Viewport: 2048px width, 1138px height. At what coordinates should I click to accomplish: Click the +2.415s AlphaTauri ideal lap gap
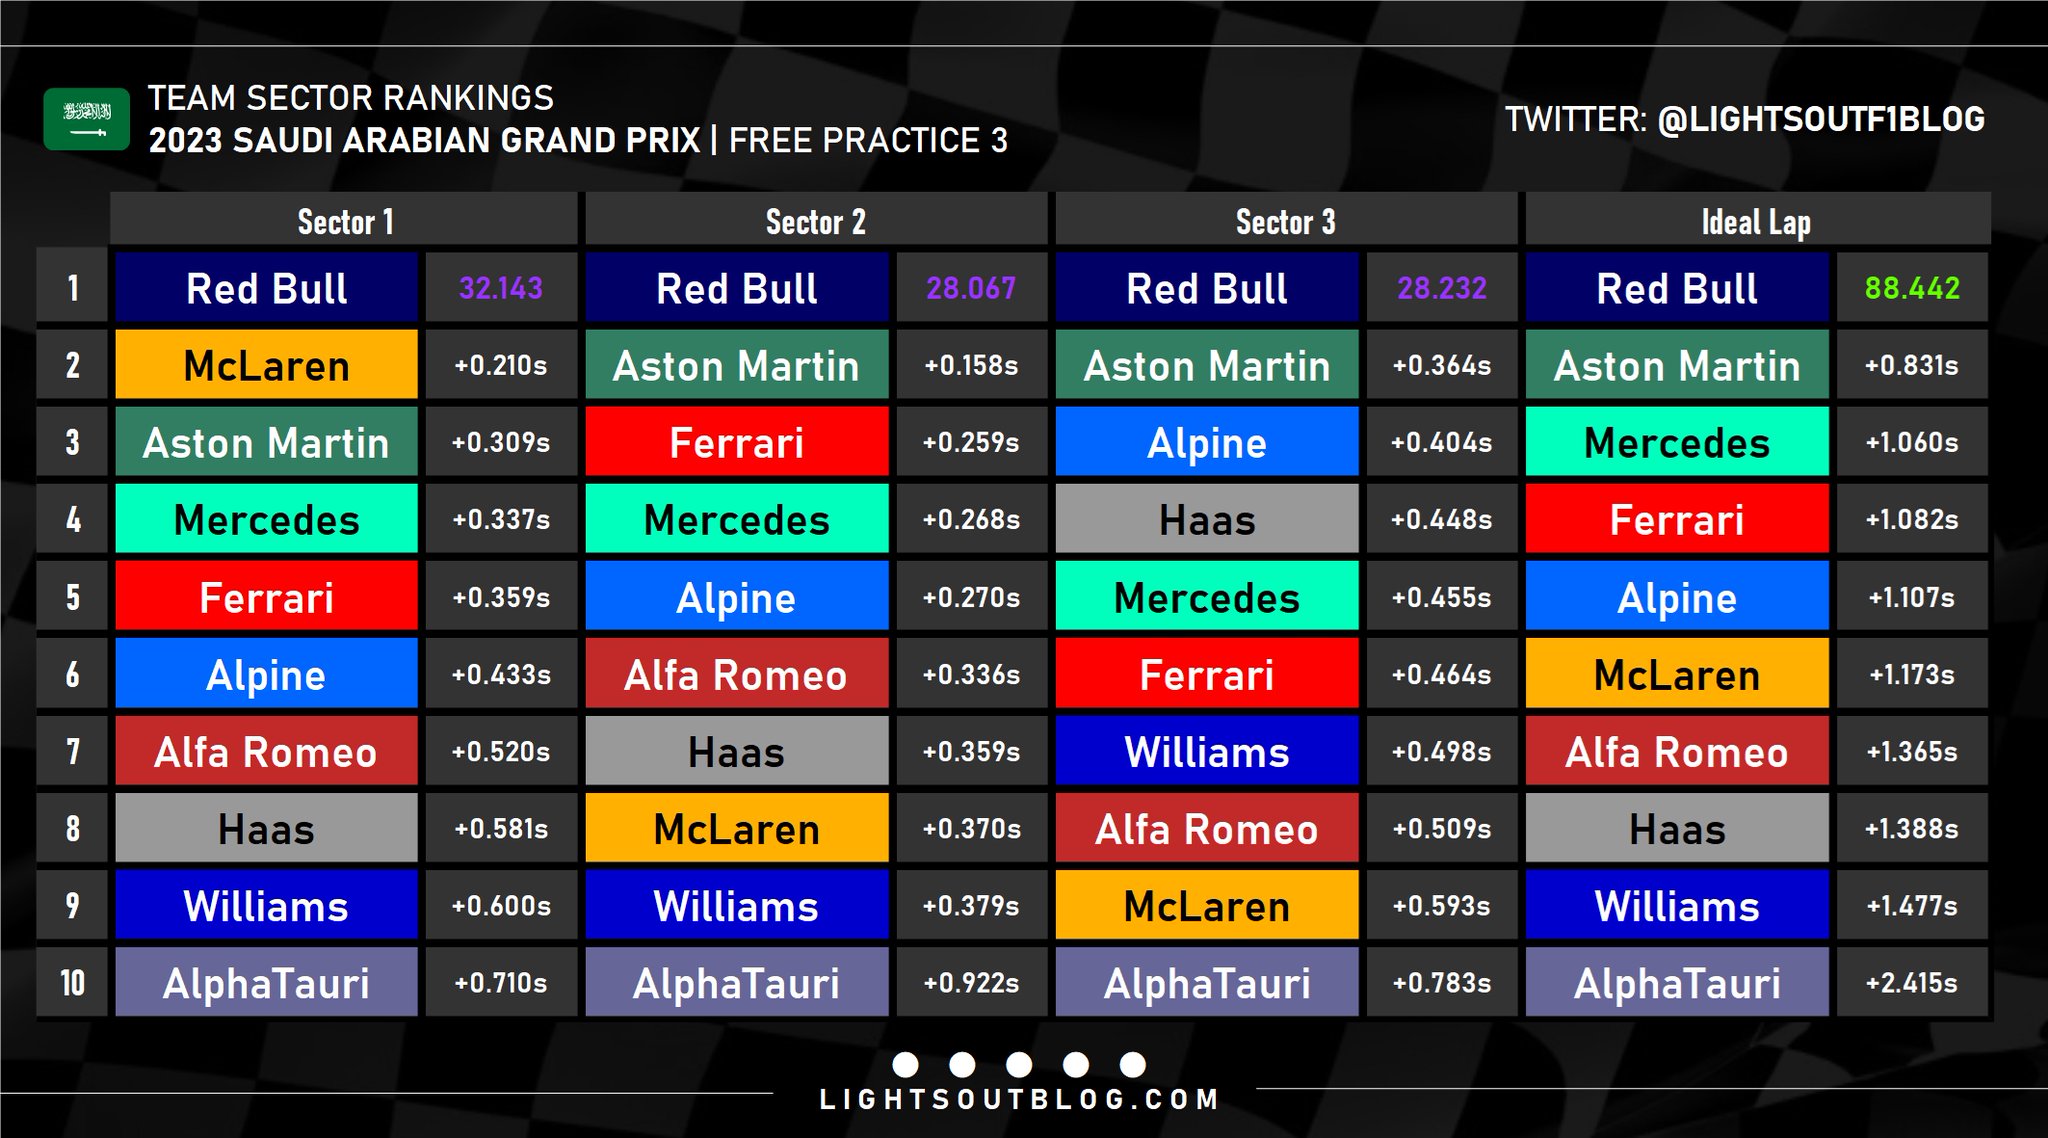tap(1911, 983)
